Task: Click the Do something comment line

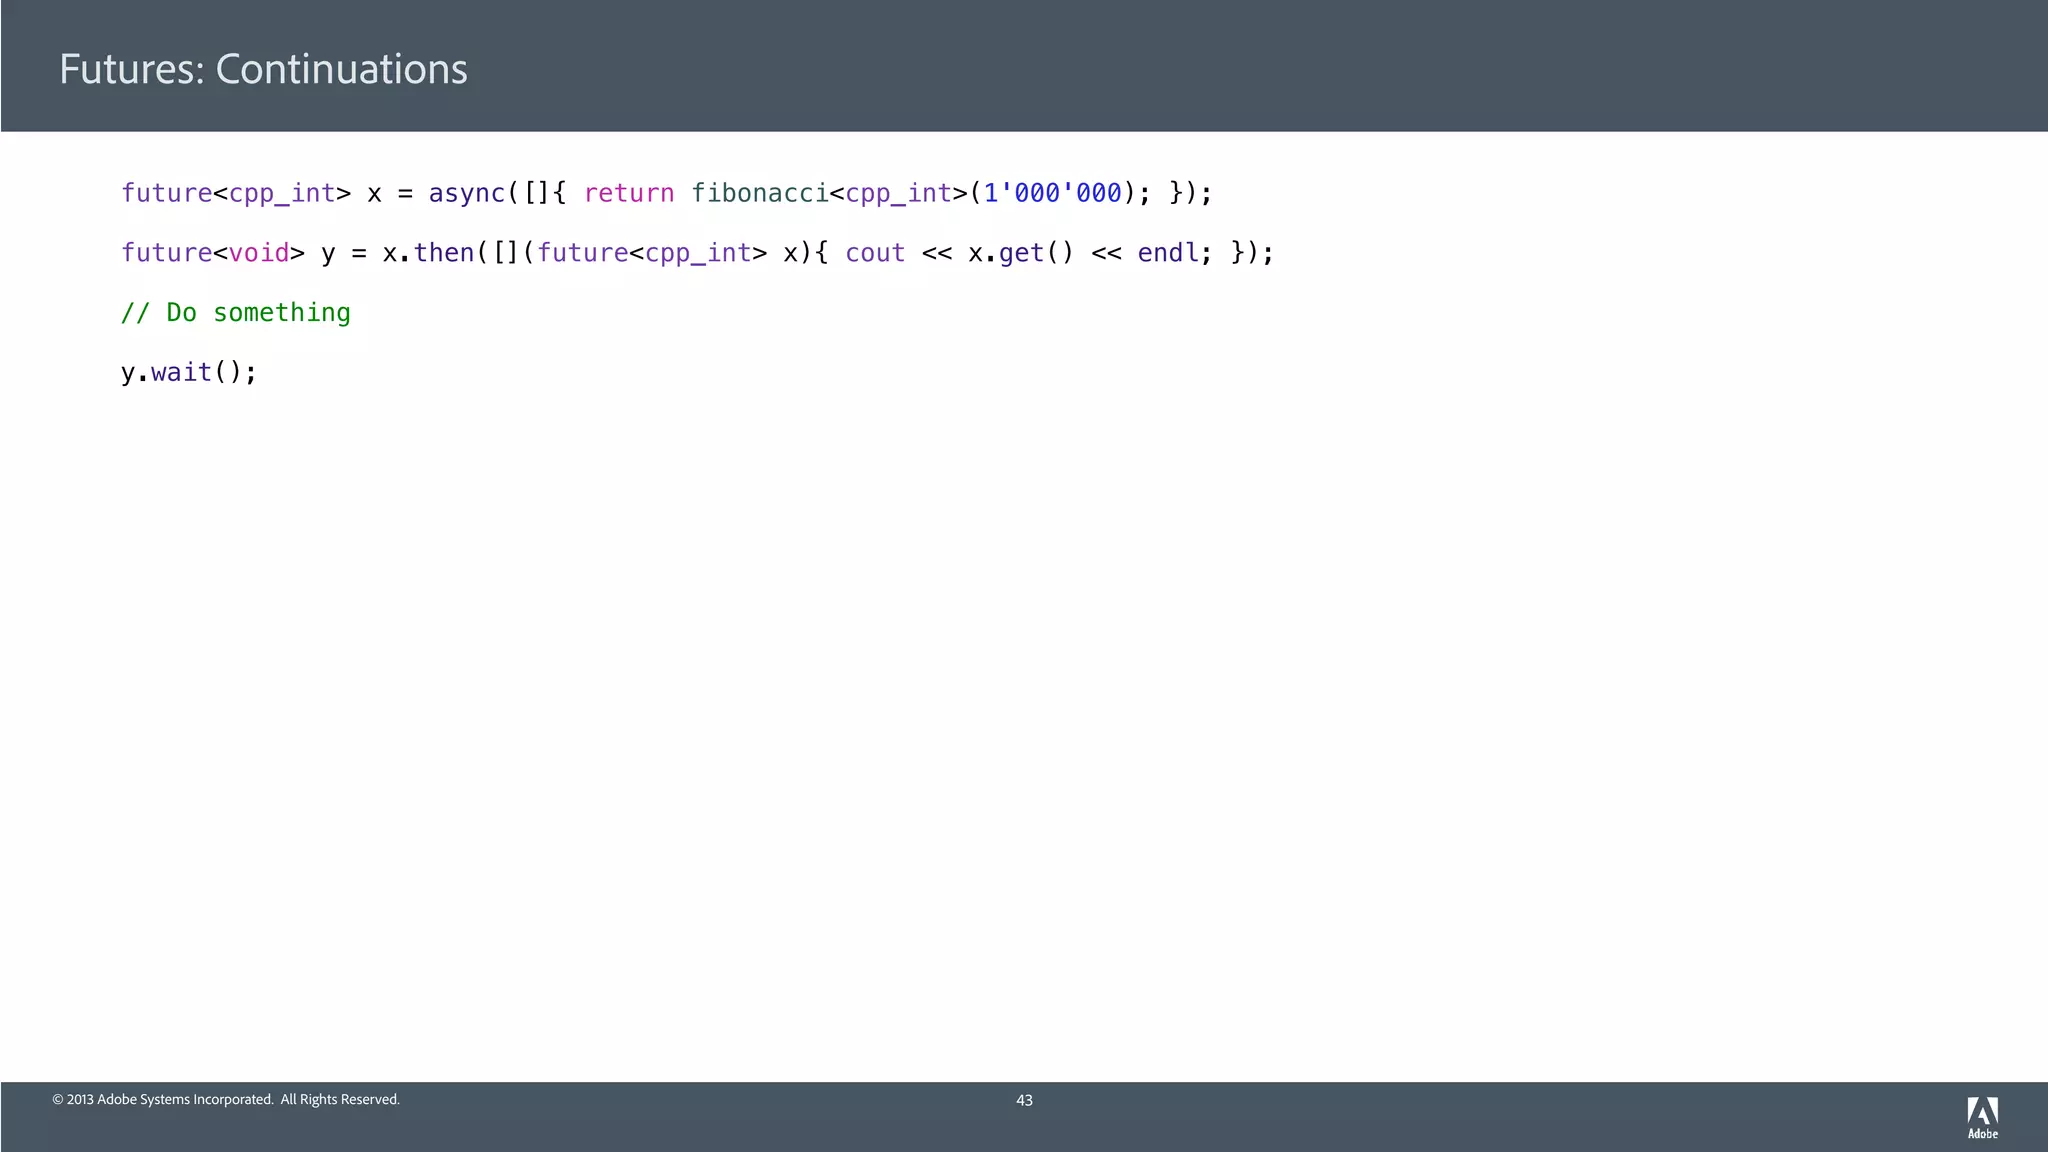Action: [236, 313]
